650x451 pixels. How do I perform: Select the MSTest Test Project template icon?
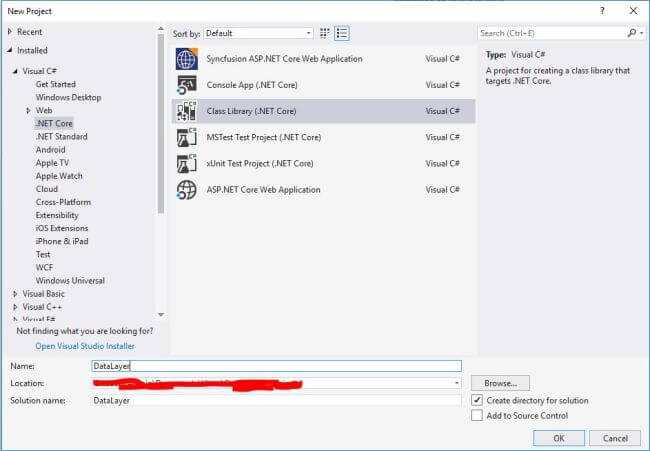187,137
